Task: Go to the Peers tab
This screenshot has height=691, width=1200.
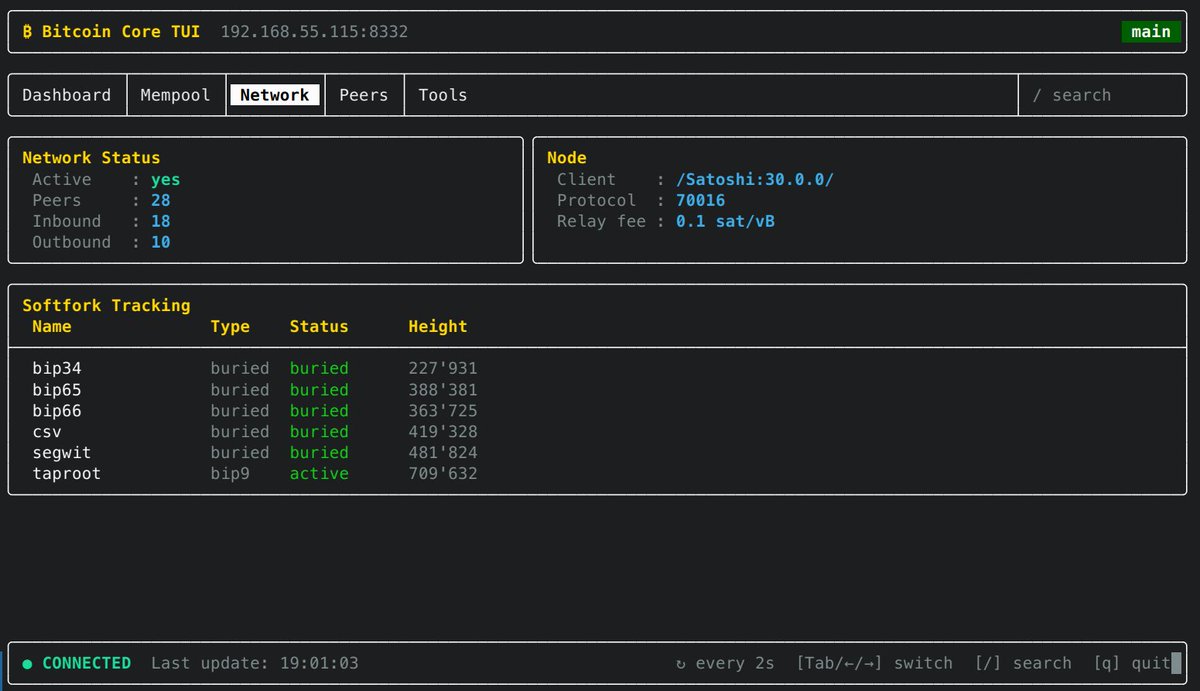Action: [364, 95]
